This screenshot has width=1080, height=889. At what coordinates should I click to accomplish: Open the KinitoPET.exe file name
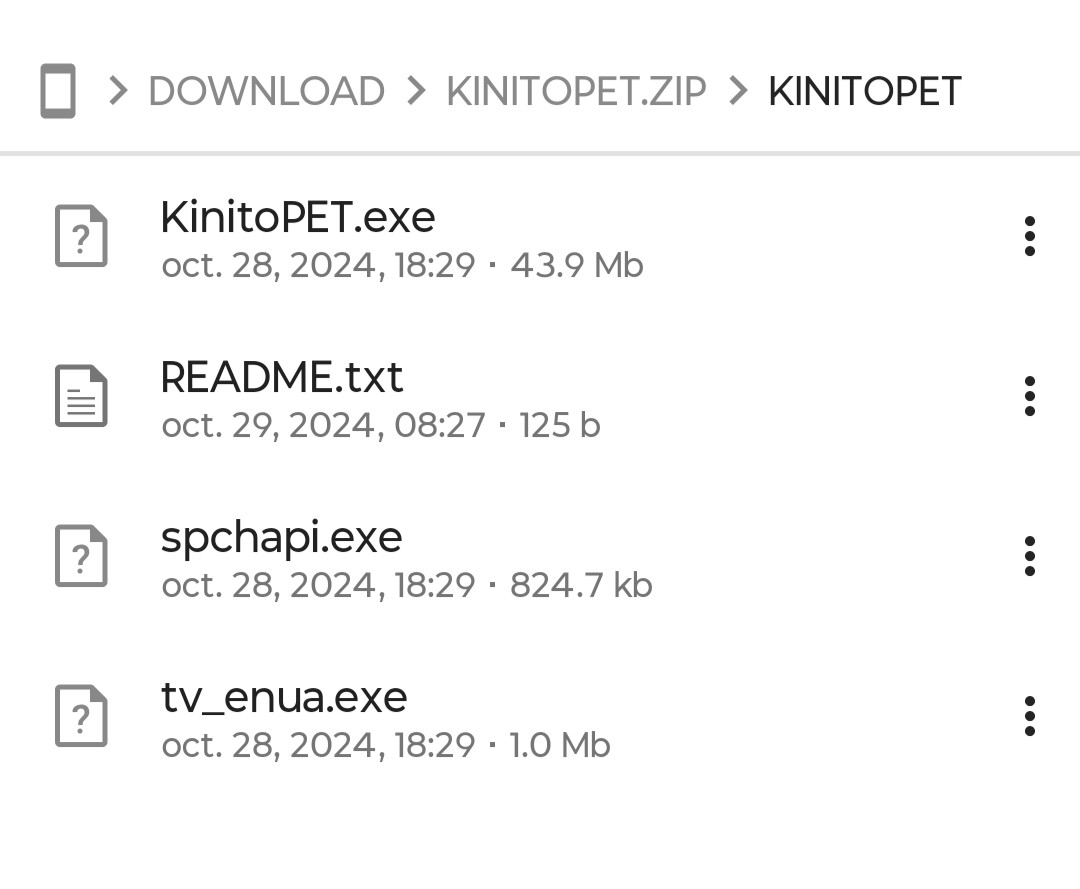[x=298, y=217]
